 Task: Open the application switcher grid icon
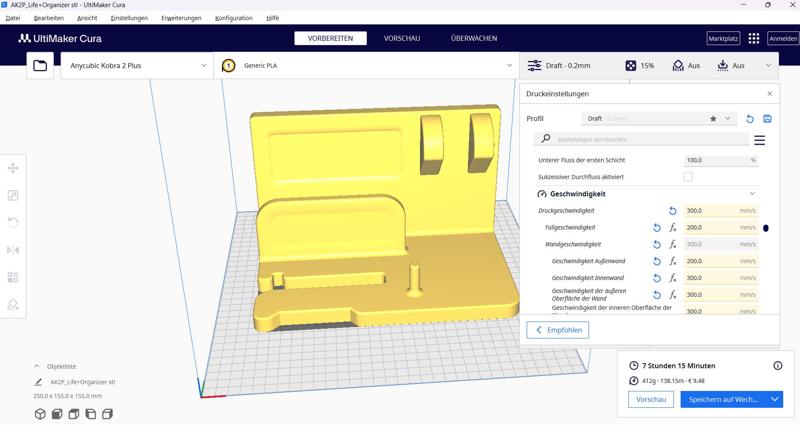point(754,38)
